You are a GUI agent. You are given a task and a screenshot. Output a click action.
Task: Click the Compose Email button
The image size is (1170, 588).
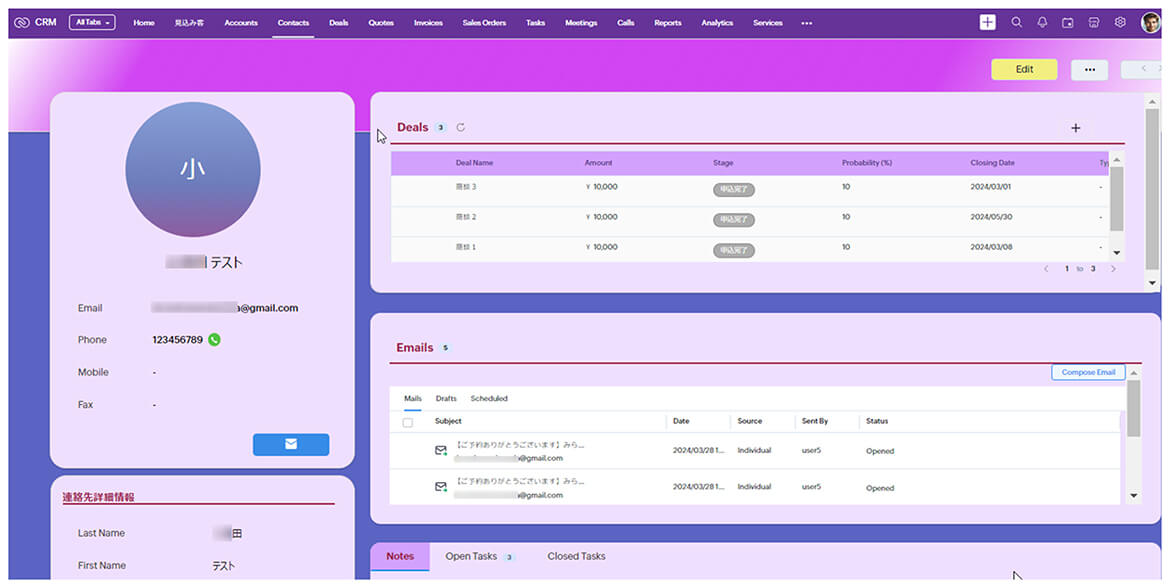pyautogui.click(x=1088, y=372)
